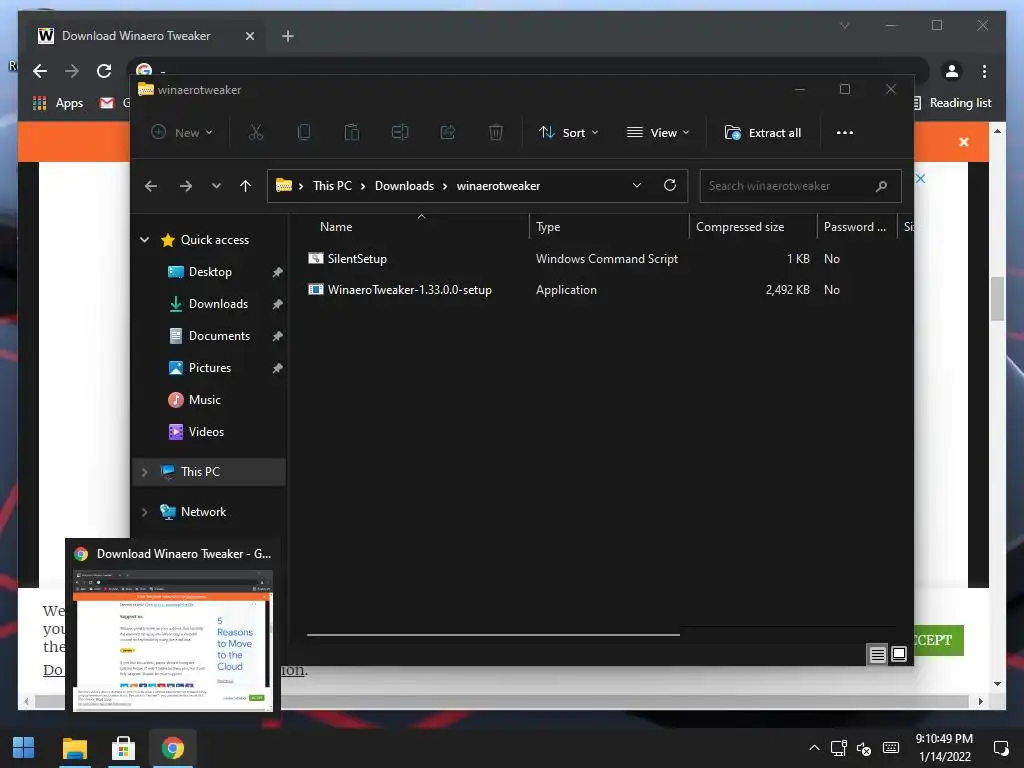Go back in Explorer navigation
The height and width of the screenshot is (768, 1024).
(x=151, y=186)
